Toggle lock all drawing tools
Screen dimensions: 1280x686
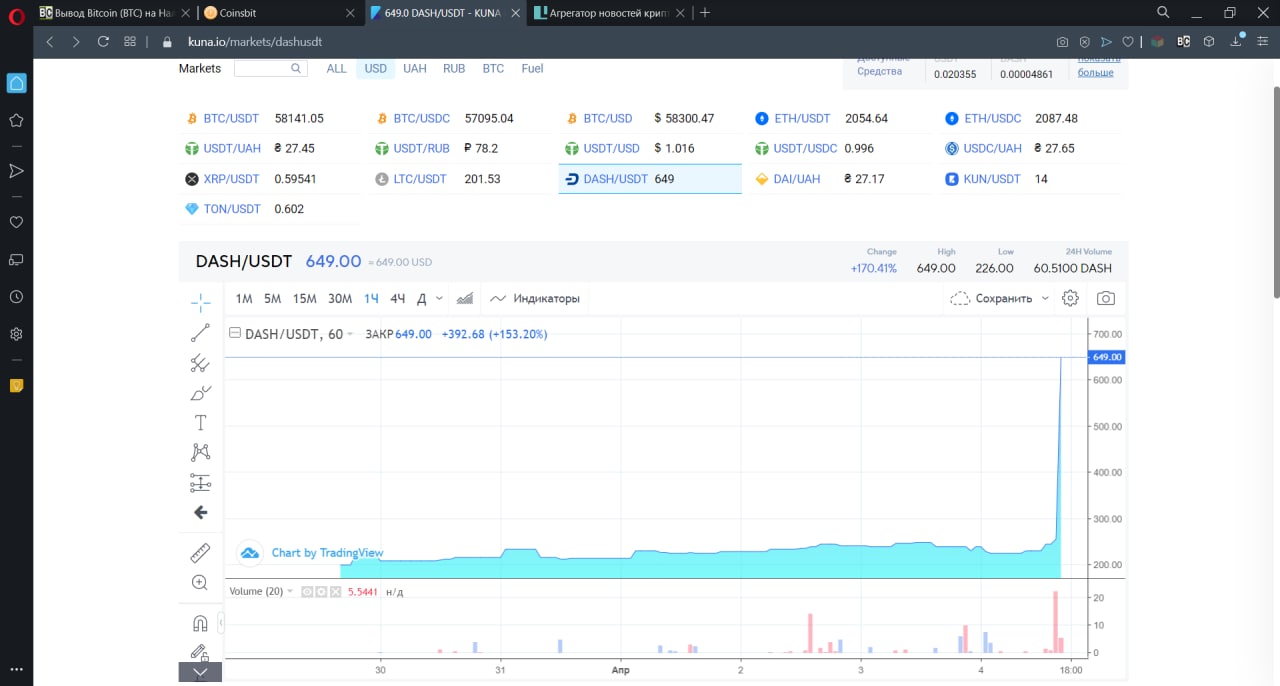[200, 653]
